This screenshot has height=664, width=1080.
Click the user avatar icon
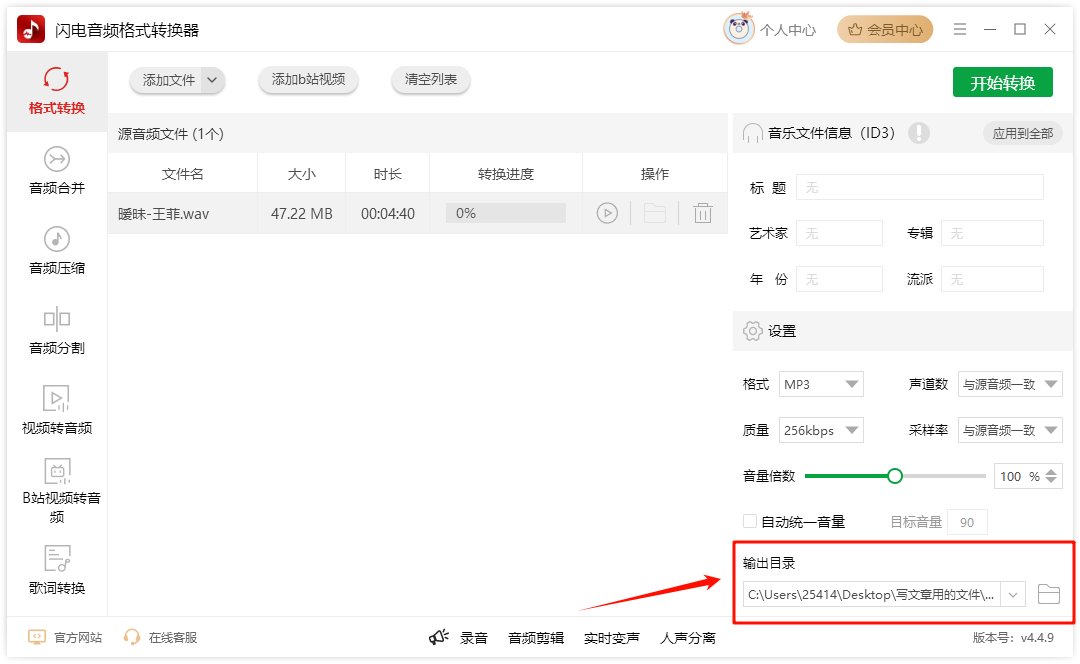coord(738,29)
